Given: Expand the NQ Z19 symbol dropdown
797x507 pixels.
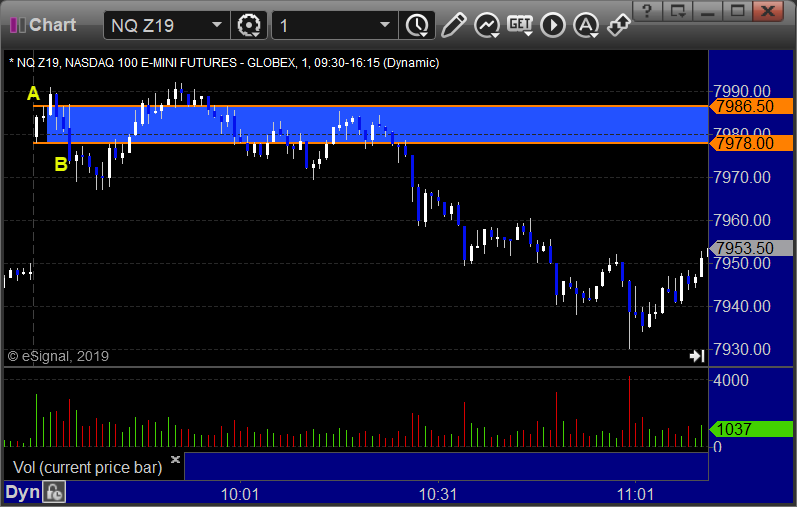Looking at the screenshot, I should [217, 24].
